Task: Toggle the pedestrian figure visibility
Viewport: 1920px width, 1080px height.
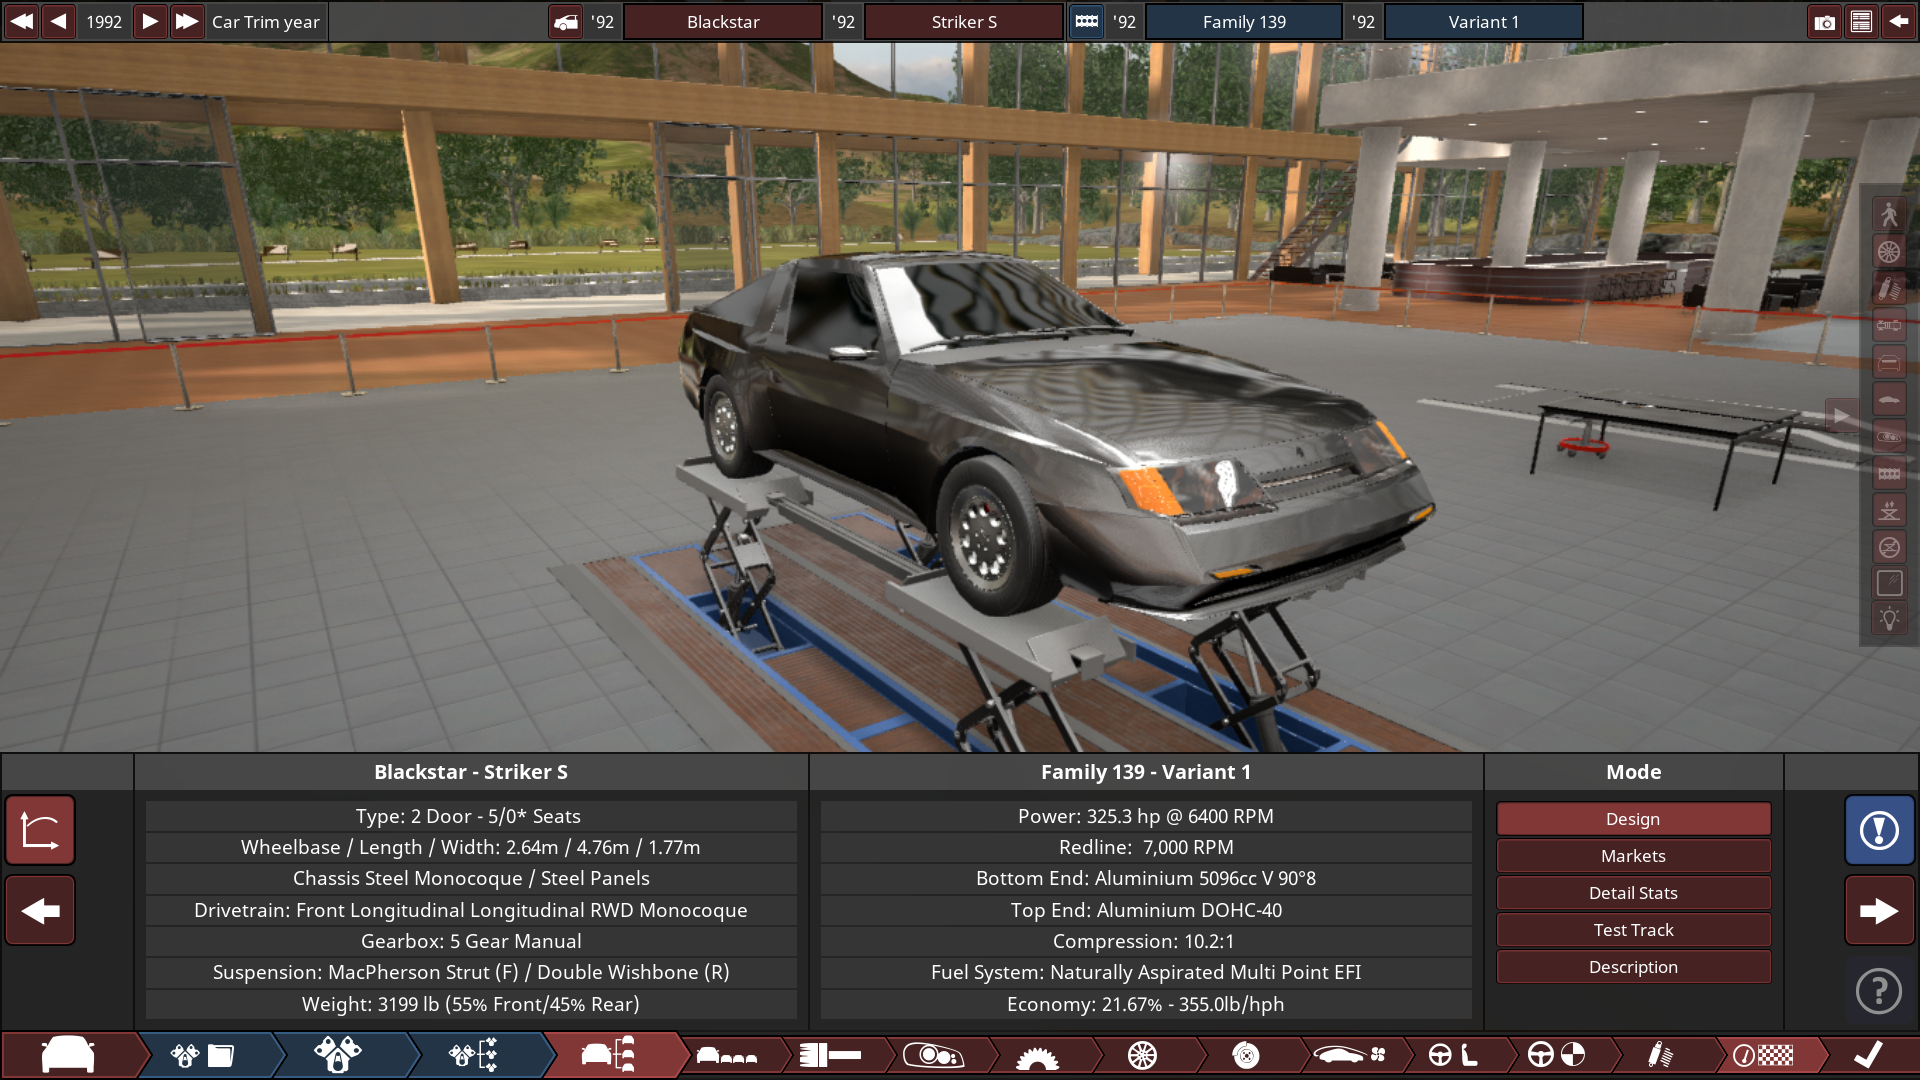Action: click(1889, 214)
